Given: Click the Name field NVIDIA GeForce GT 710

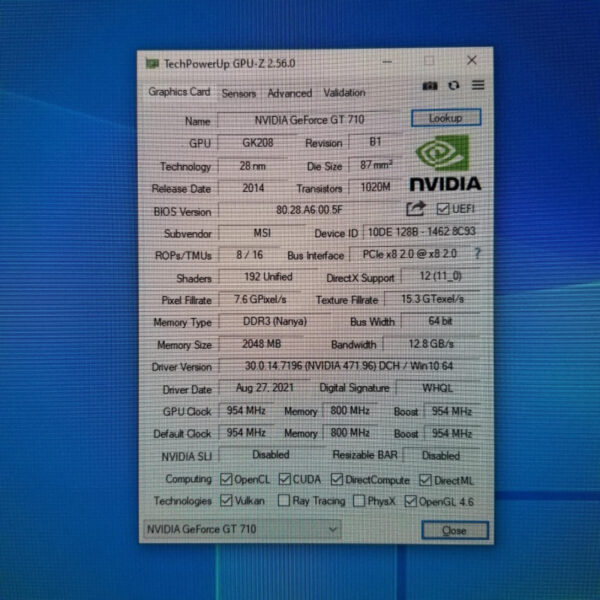Looking at the screenshot, I should 309,120.
